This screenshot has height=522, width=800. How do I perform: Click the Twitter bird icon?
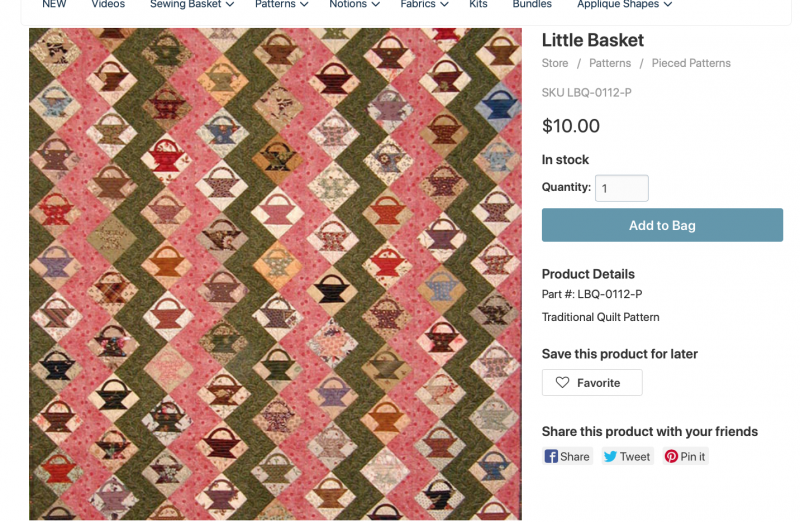(610, 457)
